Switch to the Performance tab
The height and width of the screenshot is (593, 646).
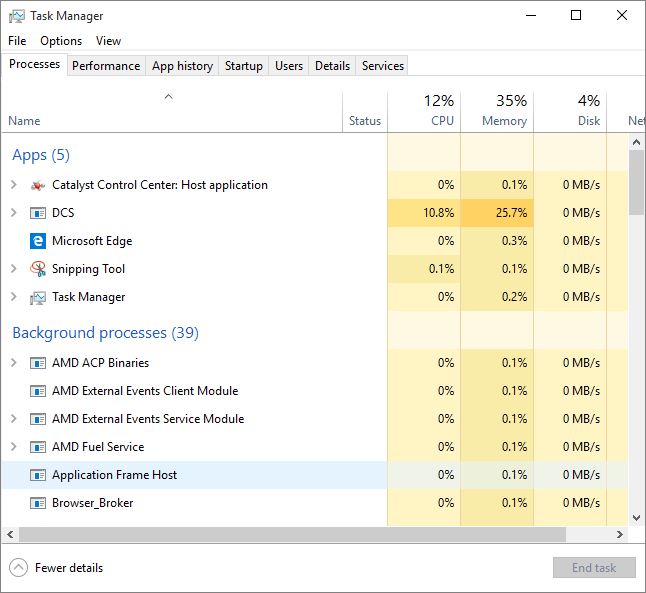(x=106, y=66)
